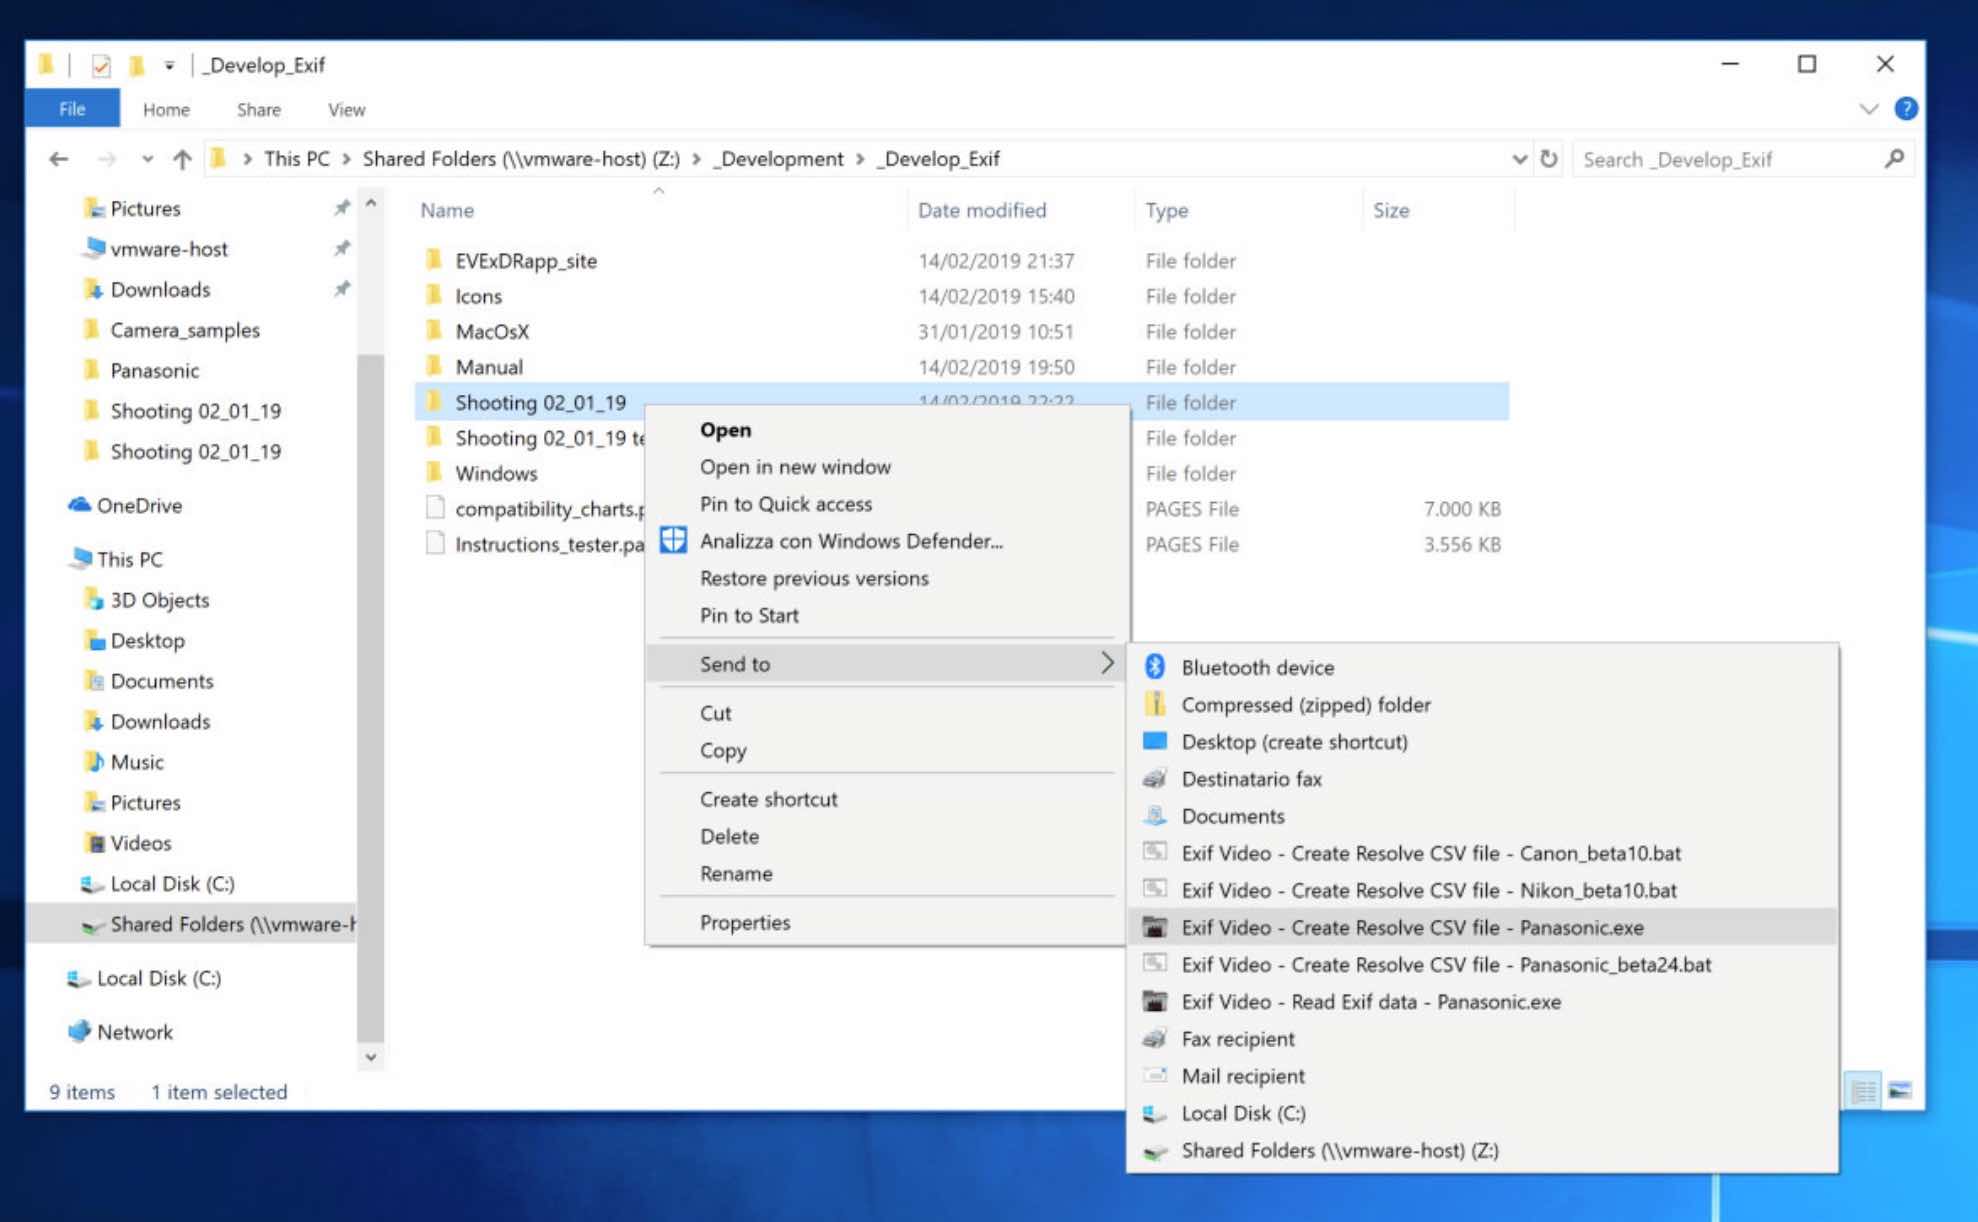Select Pin to Start
The image size is (1978, 1222).
tap(749, 615)
